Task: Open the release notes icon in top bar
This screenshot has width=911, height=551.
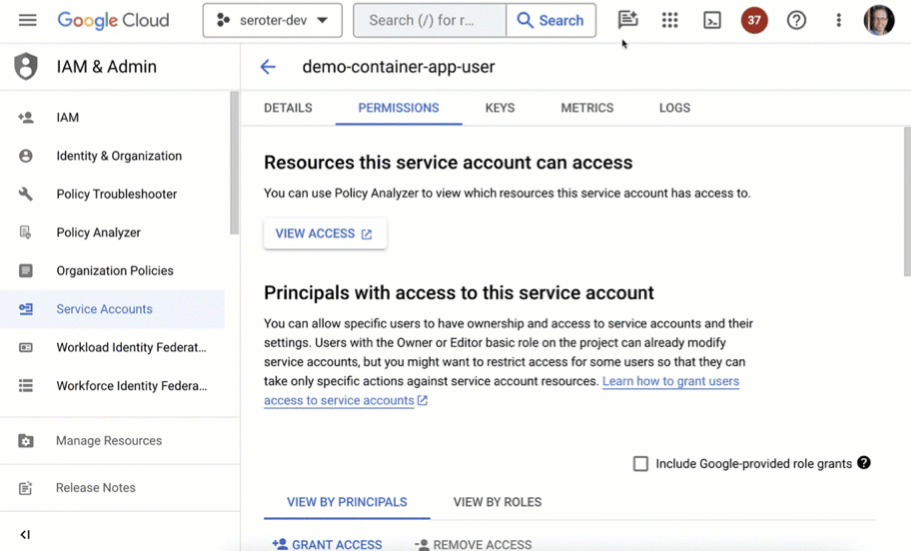Action: pos(627,20)
